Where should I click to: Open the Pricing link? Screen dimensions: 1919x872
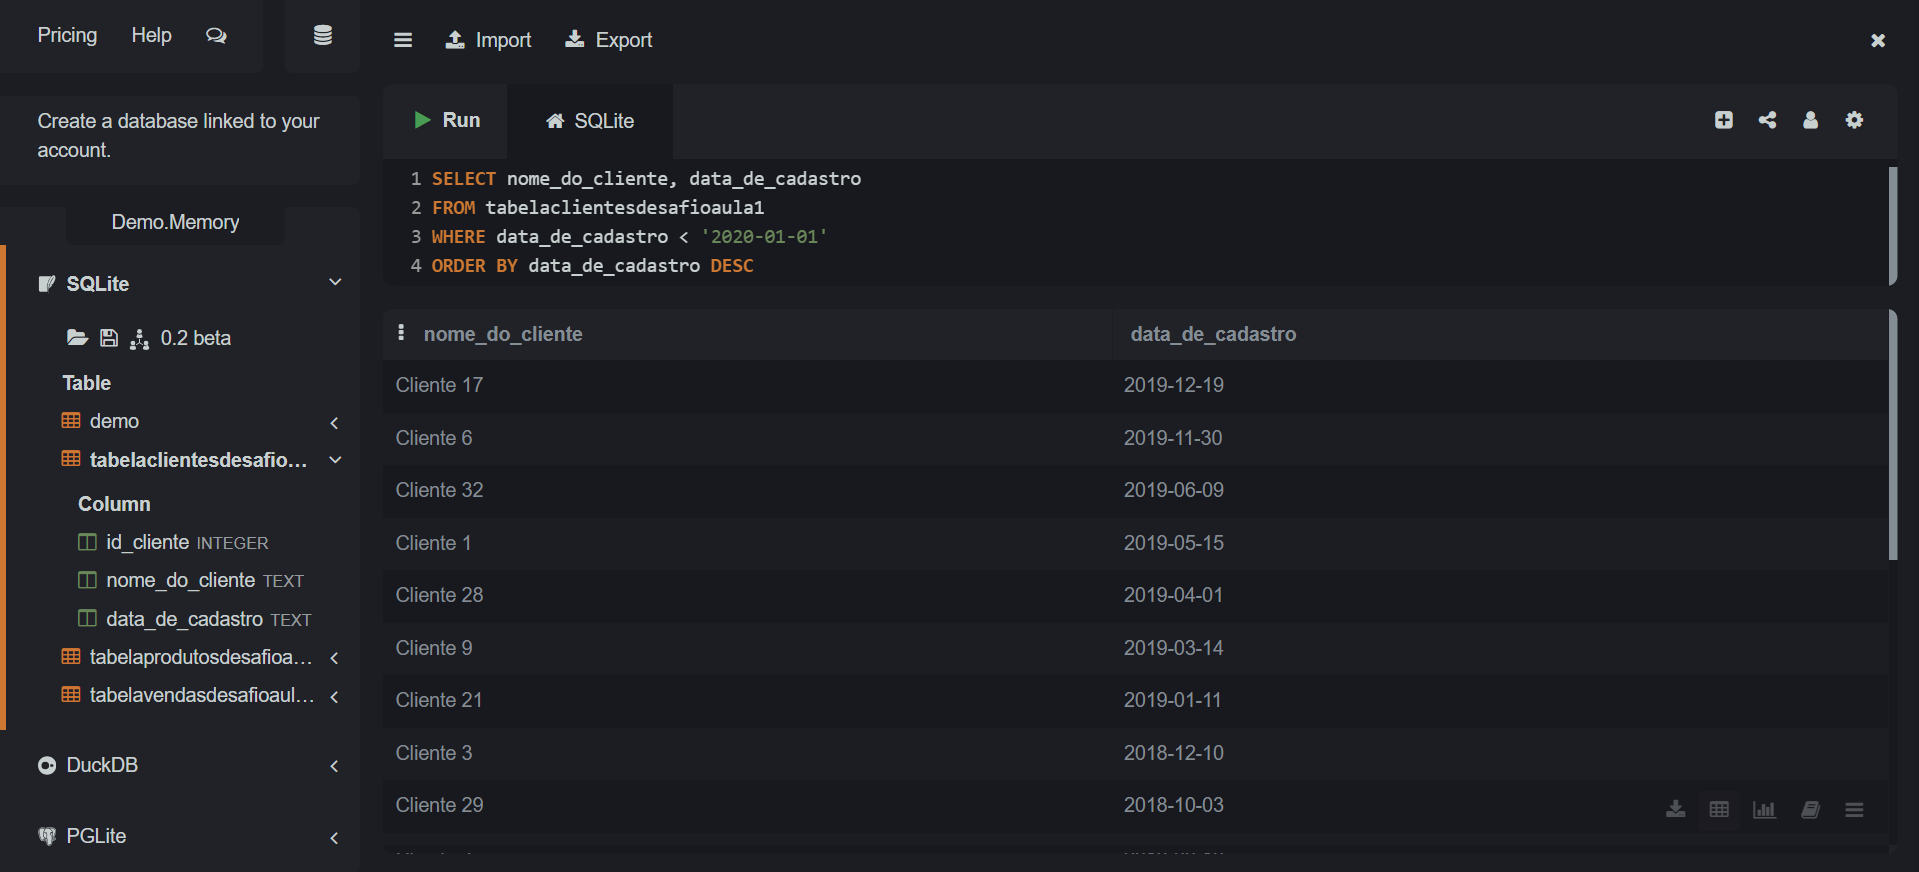point(67,35)
